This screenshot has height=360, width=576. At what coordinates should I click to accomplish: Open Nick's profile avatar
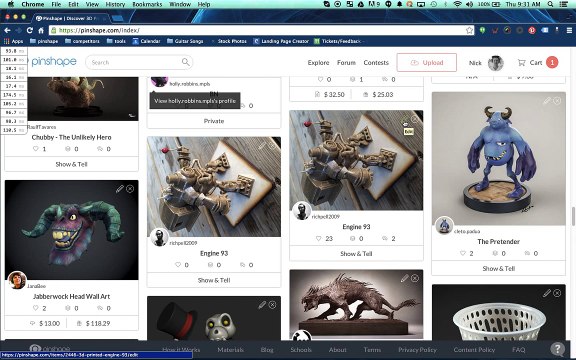[x=495, y=63]
